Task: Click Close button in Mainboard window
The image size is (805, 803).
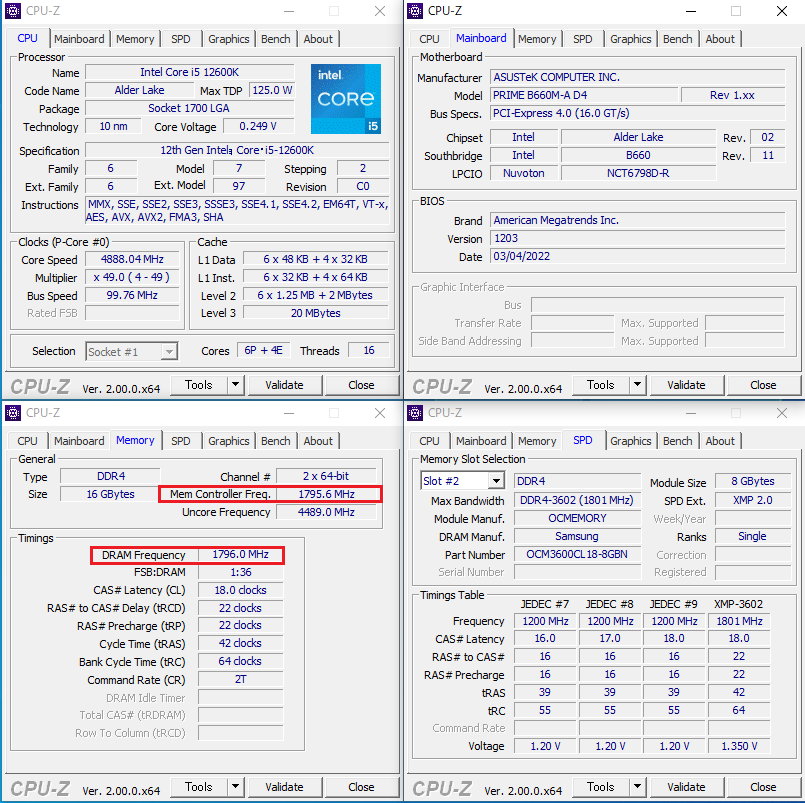Action: [x=763, y=385]
